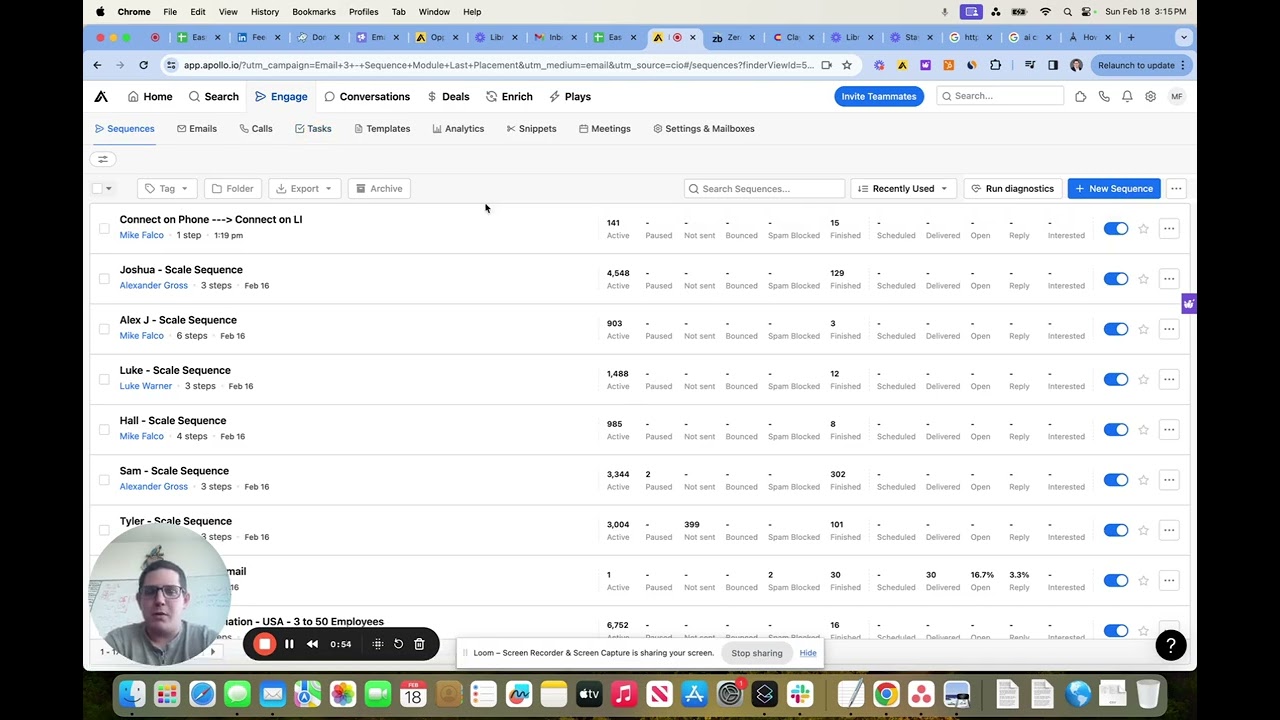Click the phone dialer icon in header
1280x720 pixels.
(x=1104, y=96)
